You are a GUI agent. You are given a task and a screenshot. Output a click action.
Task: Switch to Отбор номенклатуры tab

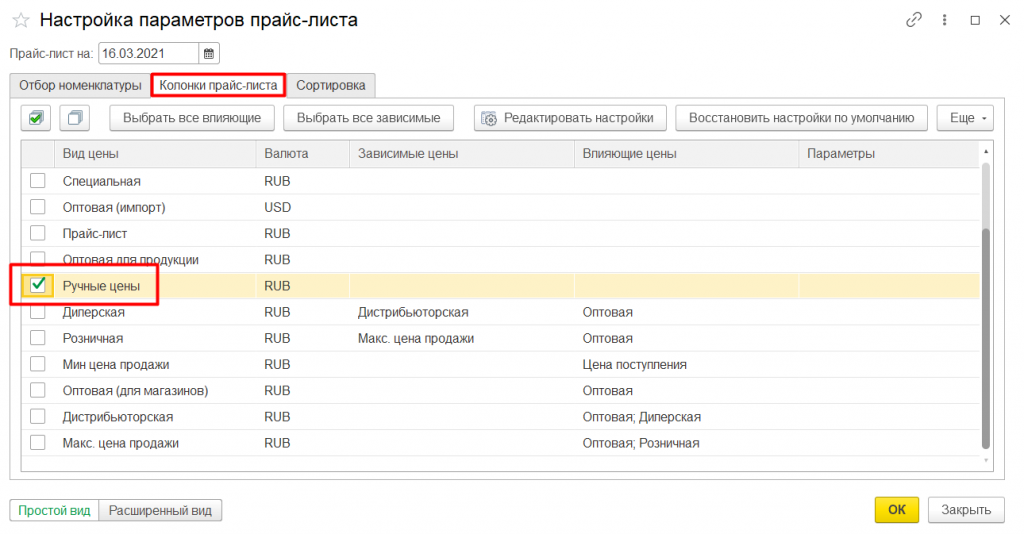tap(80, 85)
